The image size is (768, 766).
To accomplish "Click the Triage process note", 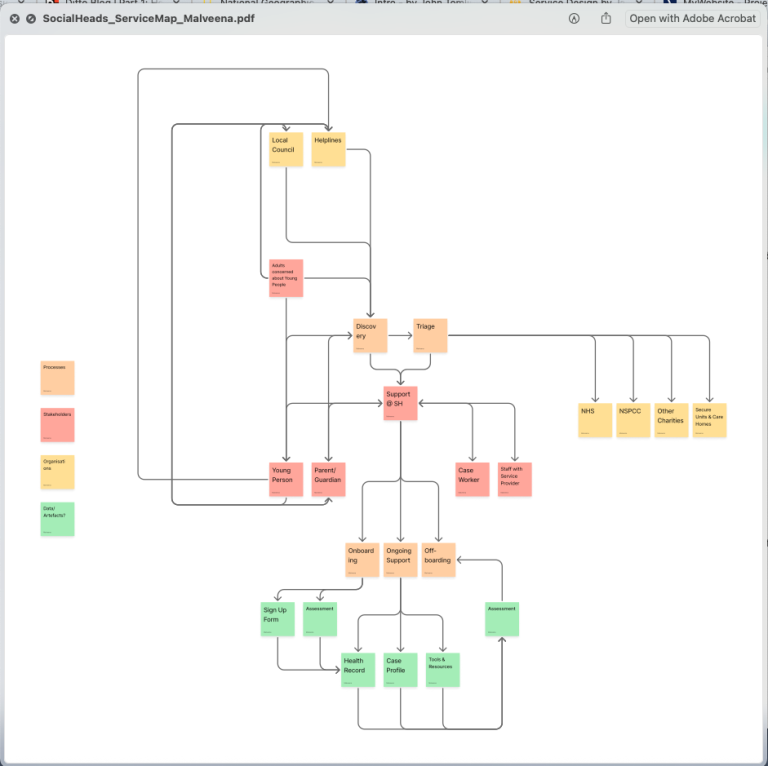I will (x=430, y=335).
